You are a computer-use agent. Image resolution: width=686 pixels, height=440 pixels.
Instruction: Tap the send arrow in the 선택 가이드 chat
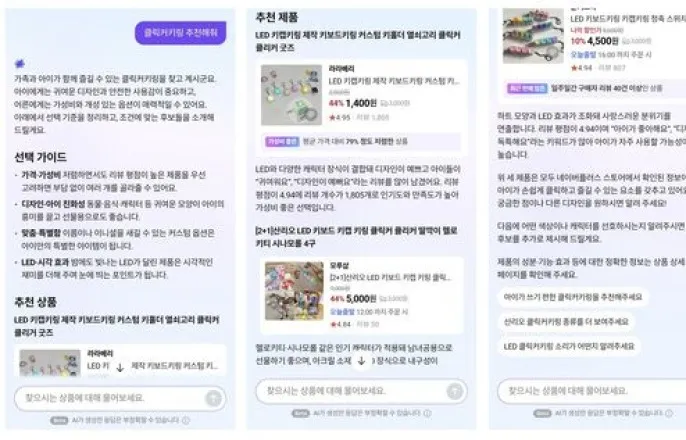[x=214, y=398]
